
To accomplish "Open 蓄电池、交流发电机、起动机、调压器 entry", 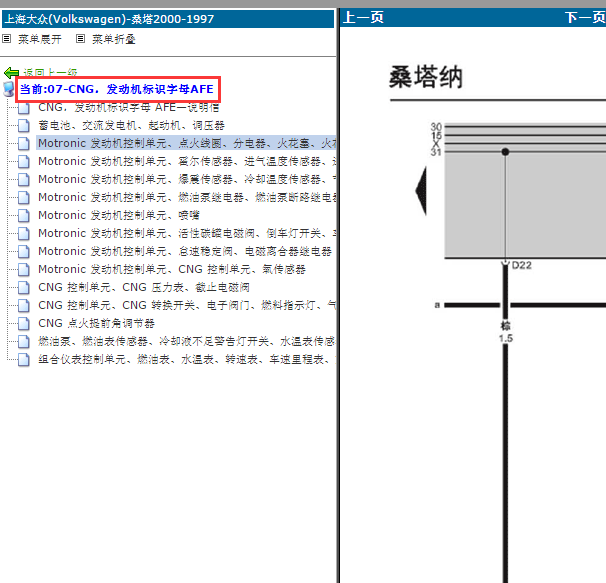I will coord(131,125).
